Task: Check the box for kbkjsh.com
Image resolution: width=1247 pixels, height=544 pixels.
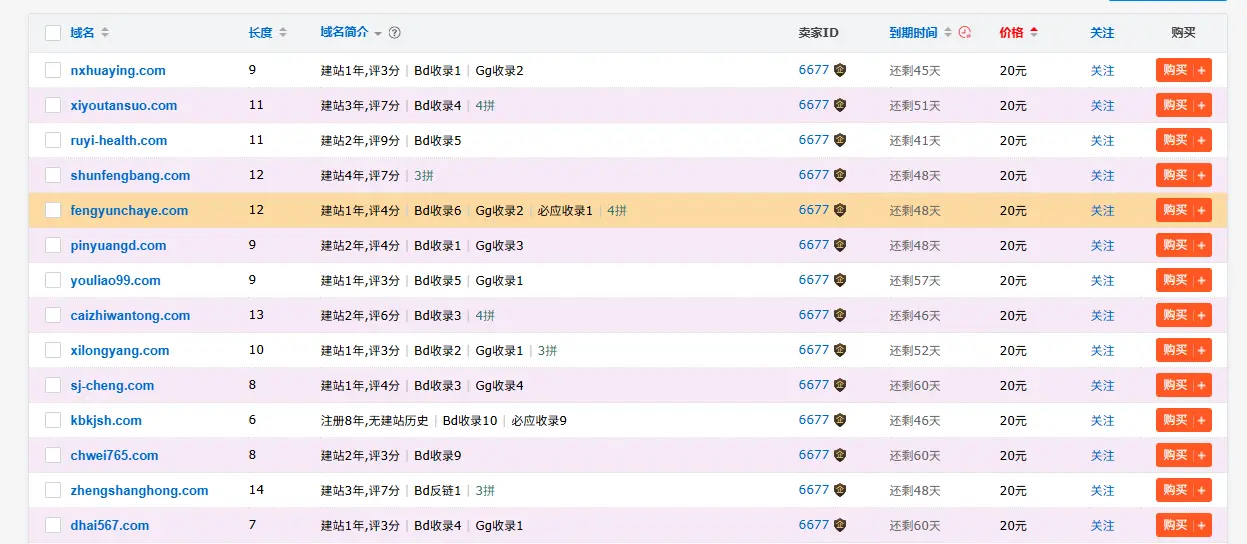Action: pyautogui.click(x=53, y=420)
